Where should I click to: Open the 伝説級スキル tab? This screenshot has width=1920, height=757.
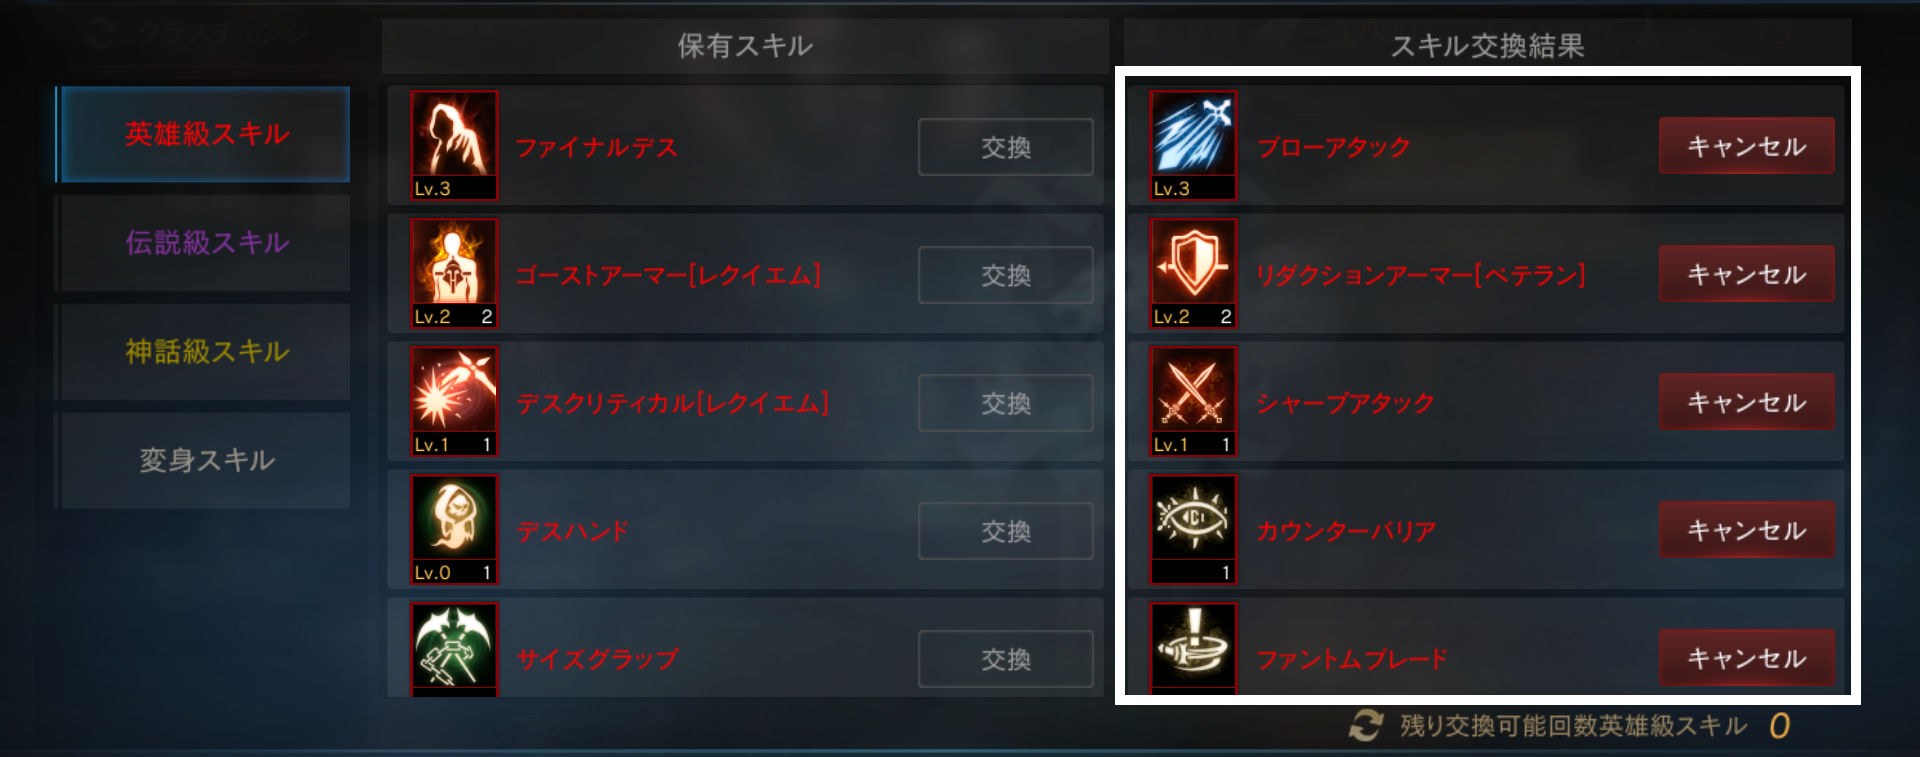click(x=203, y=243)
